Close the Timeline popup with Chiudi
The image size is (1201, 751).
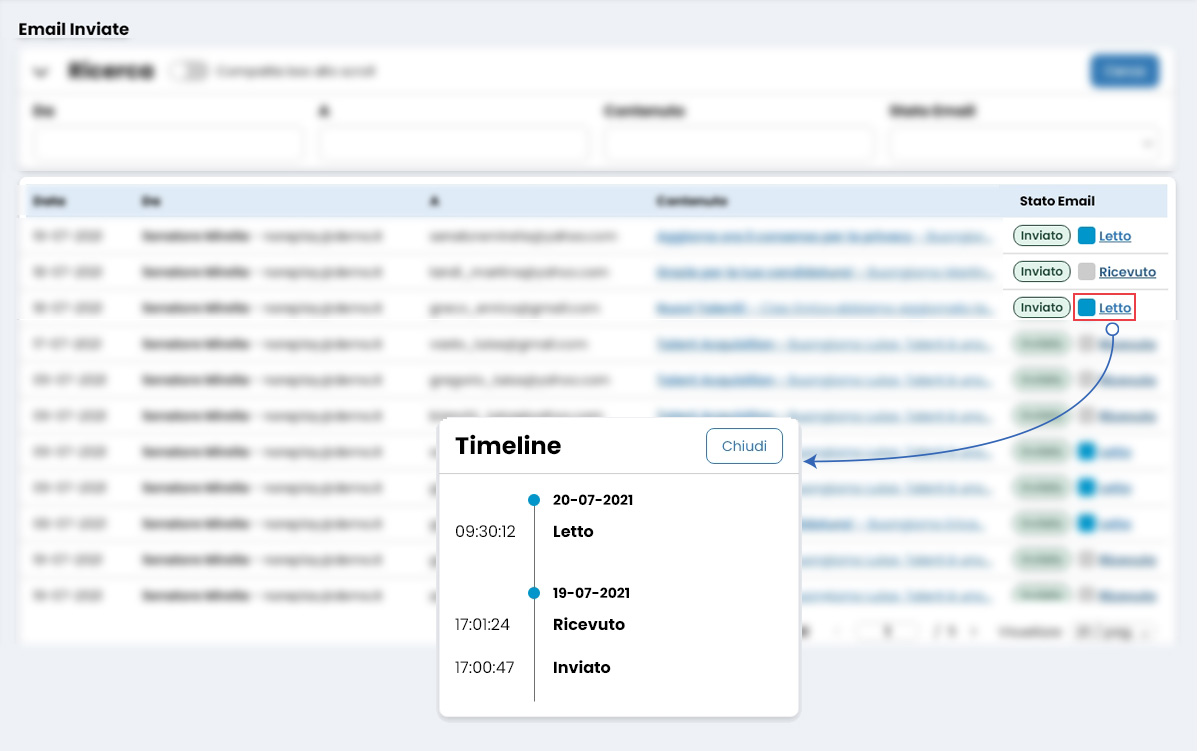(744, 446)
